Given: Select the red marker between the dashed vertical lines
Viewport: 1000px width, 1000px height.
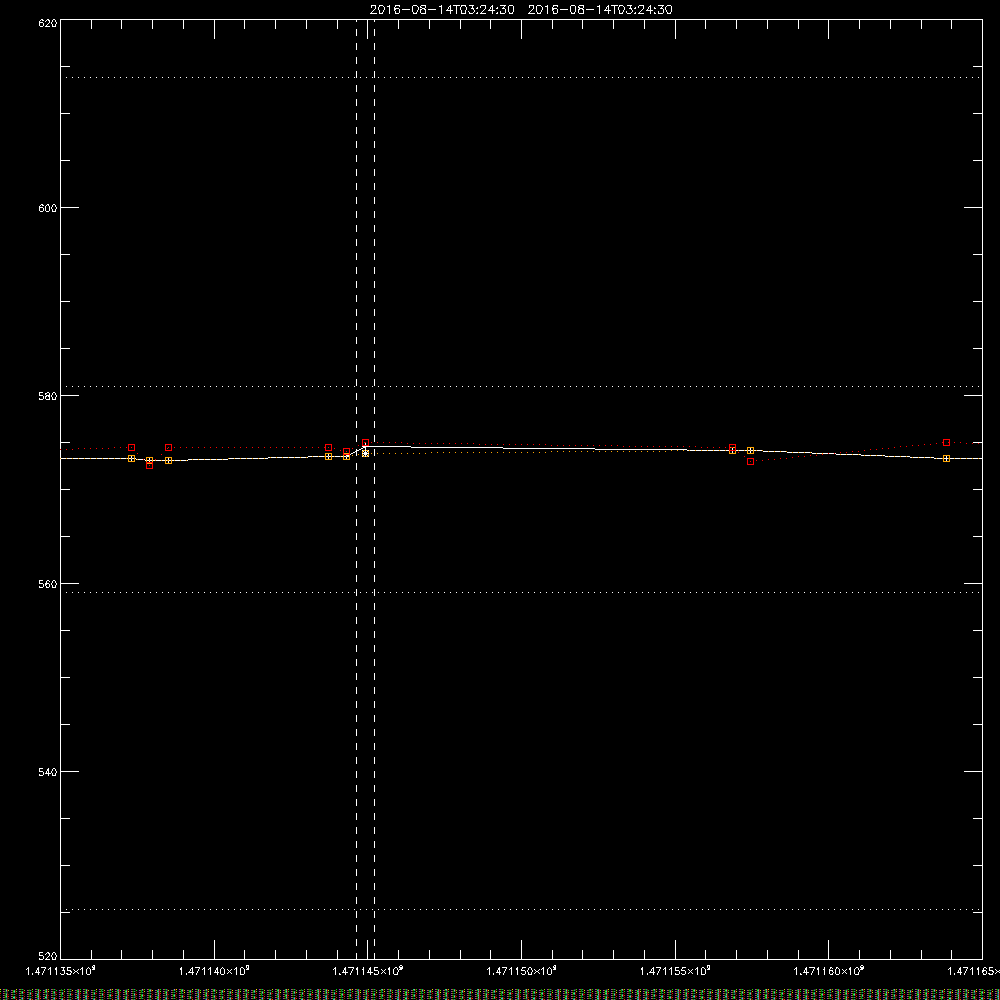Looking at the screenshot, I should [365, 443].
